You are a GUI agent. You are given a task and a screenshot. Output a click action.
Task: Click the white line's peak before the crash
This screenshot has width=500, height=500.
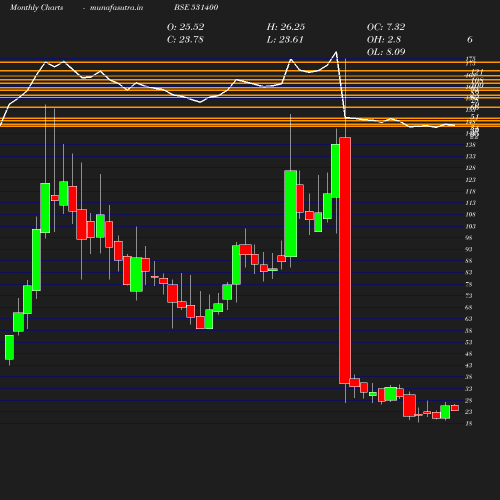[x=336, y=52]
